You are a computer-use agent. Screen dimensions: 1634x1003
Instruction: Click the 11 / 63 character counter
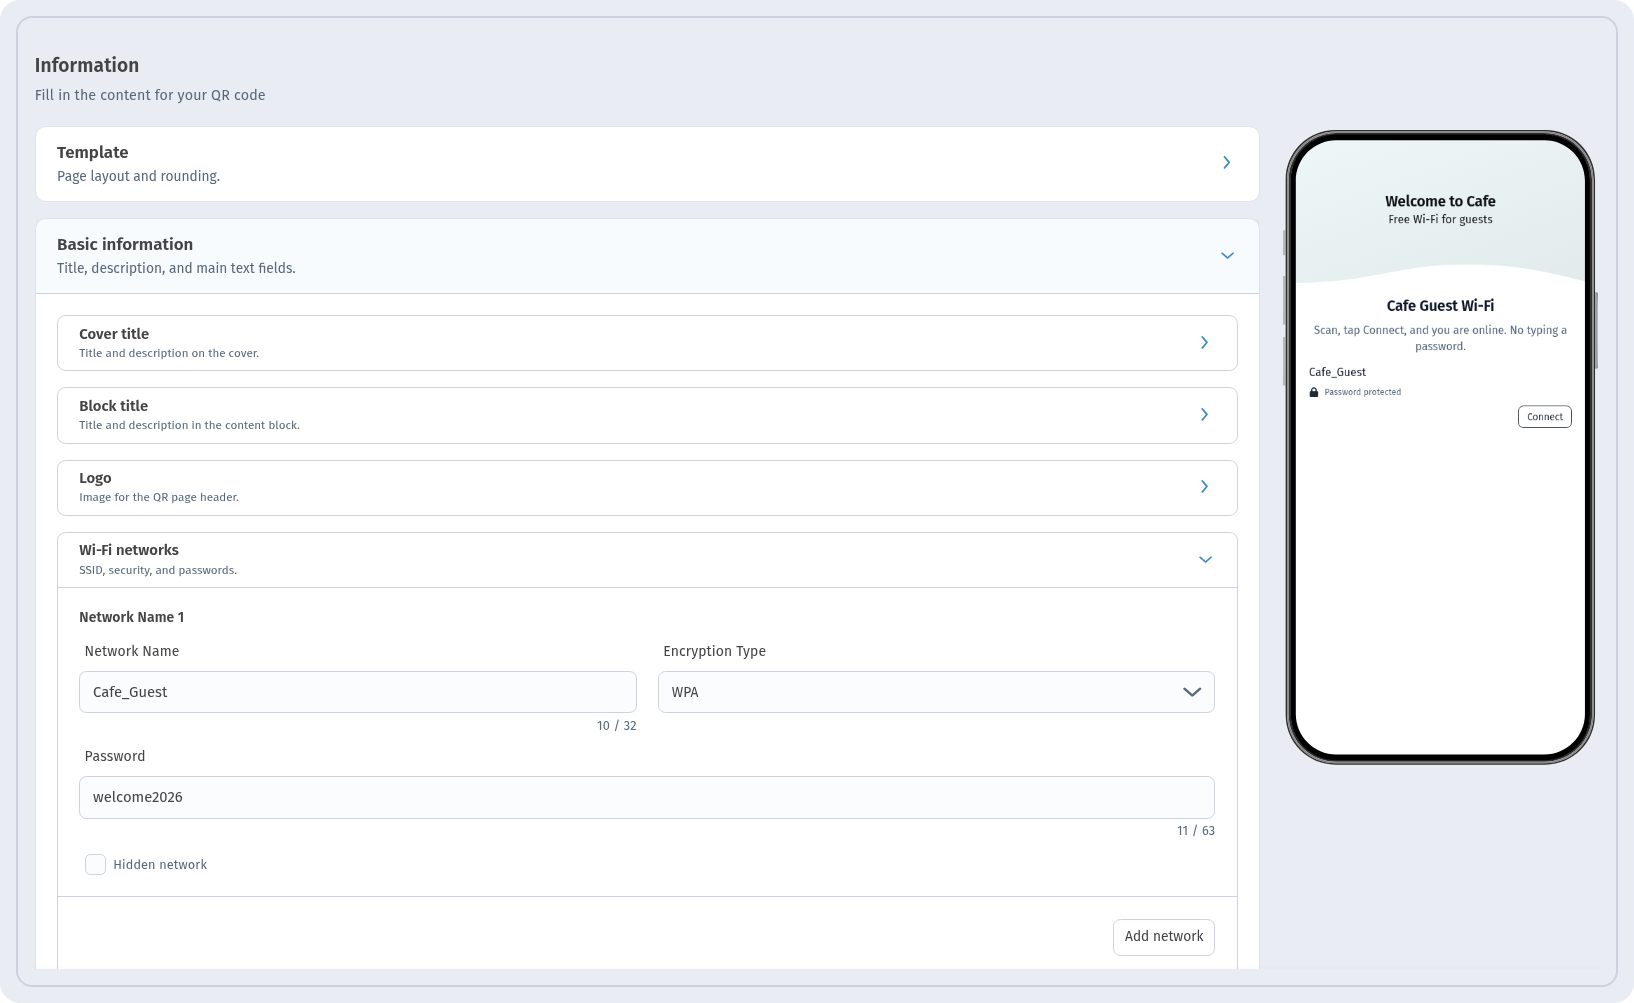pos(1195,831)
